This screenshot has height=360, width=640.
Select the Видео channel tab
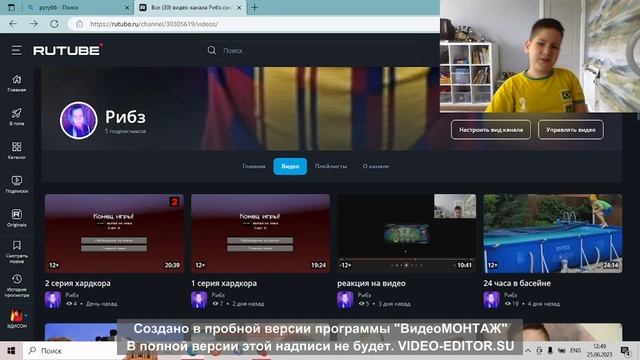pos(290,166)
